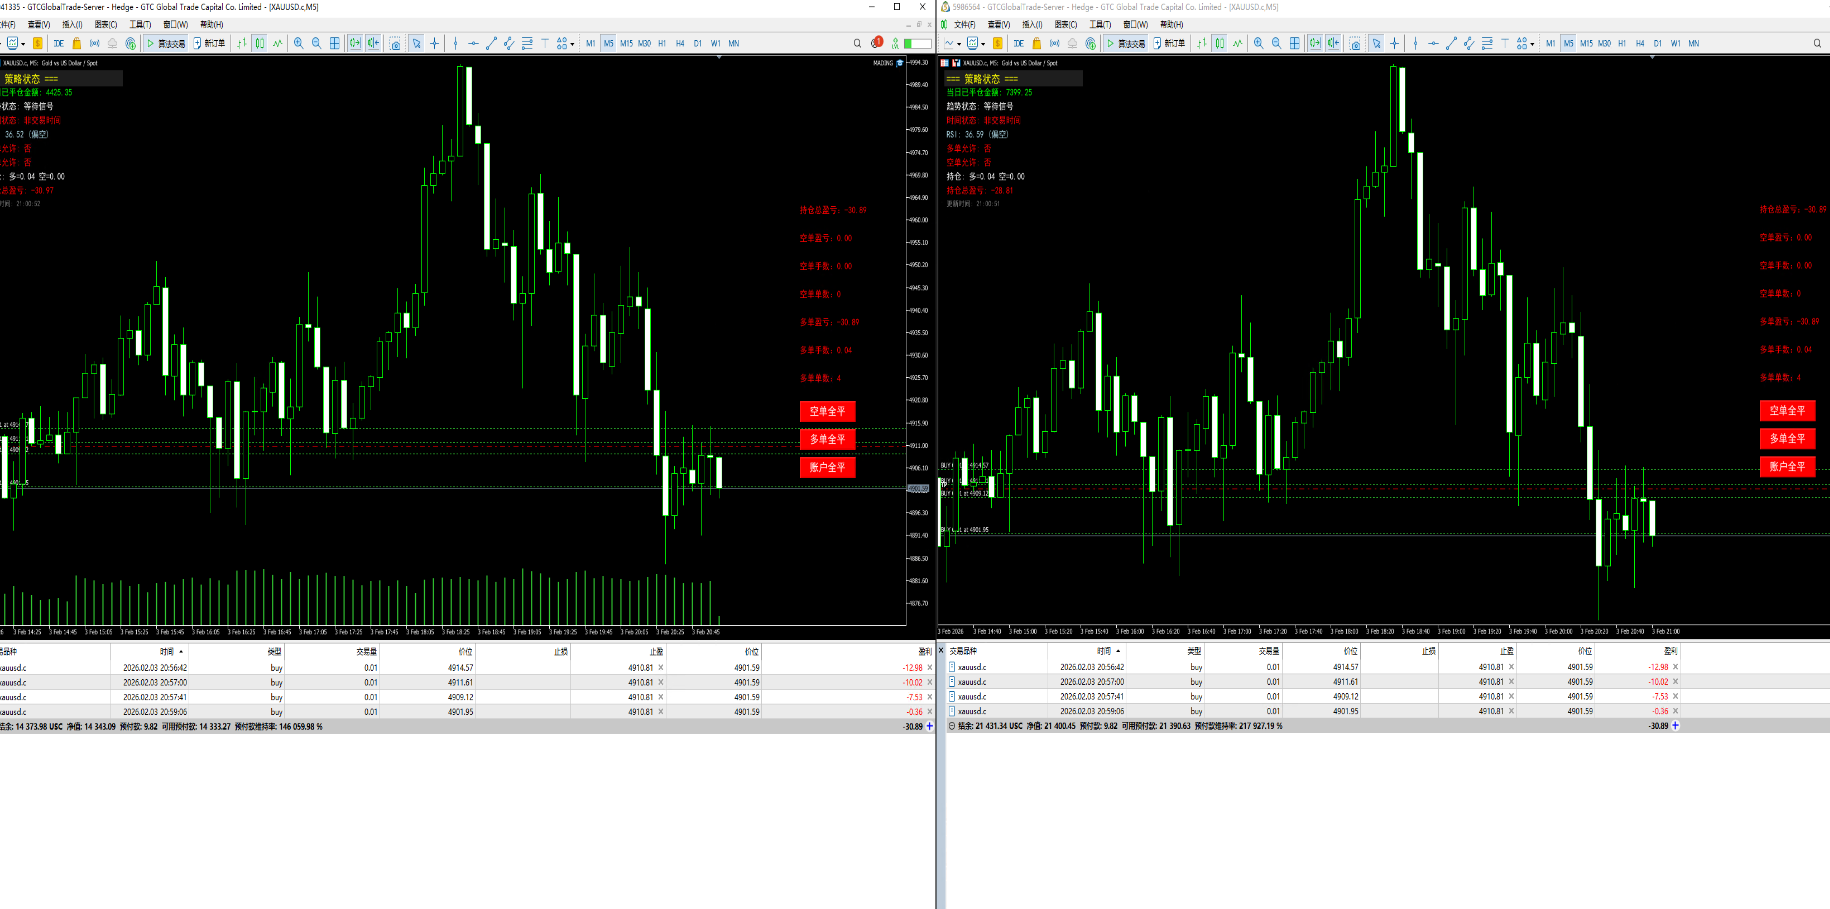Open the search magnifier in left window
1830x909 pixels.
pyautogui.click(x=857, y=43)
